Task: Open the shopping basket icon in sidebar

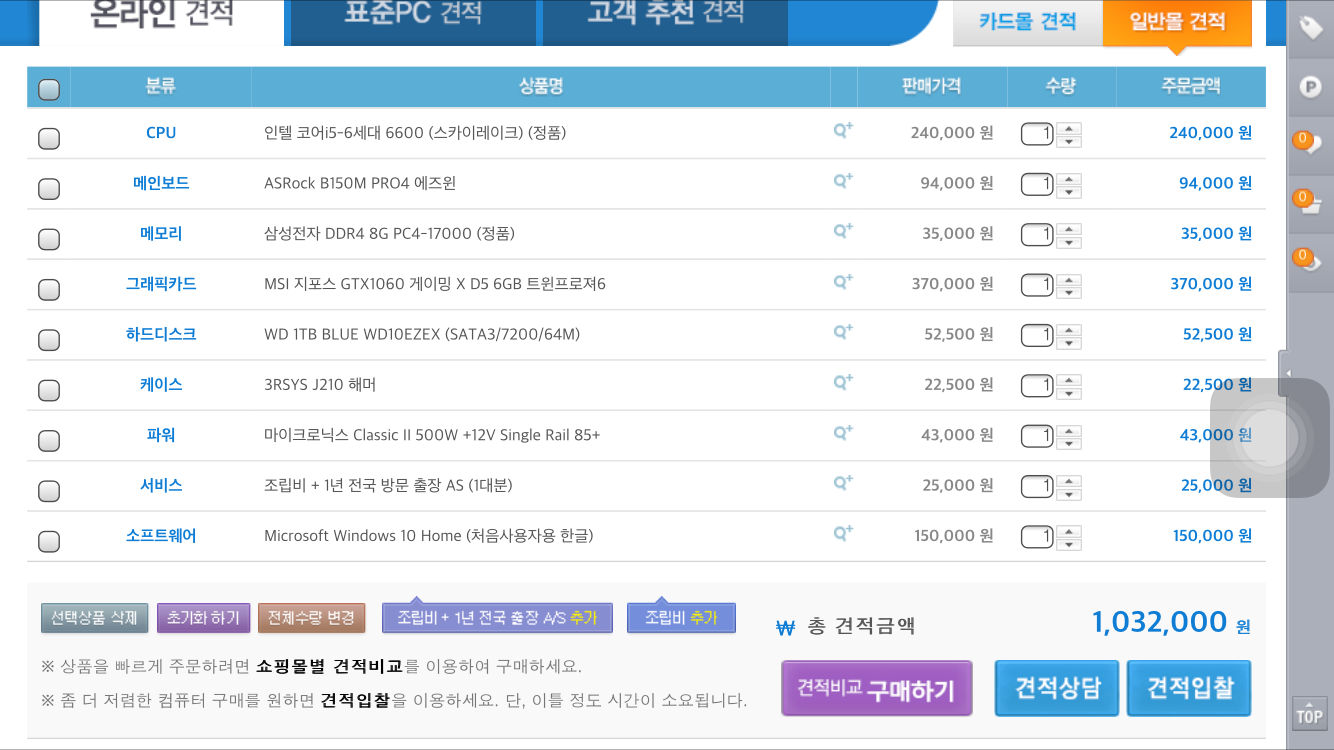Action: click(x=1308, y=200)
